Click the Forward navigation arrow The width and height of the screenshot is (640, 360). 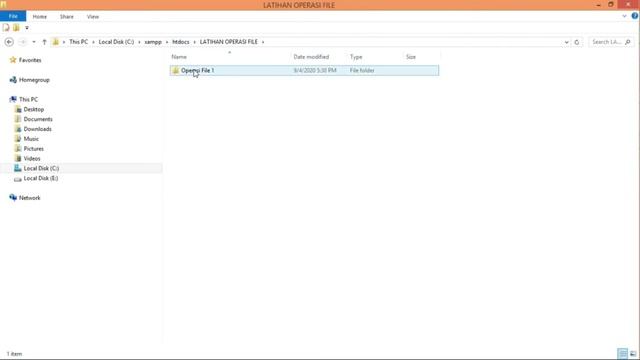point(23,42)
